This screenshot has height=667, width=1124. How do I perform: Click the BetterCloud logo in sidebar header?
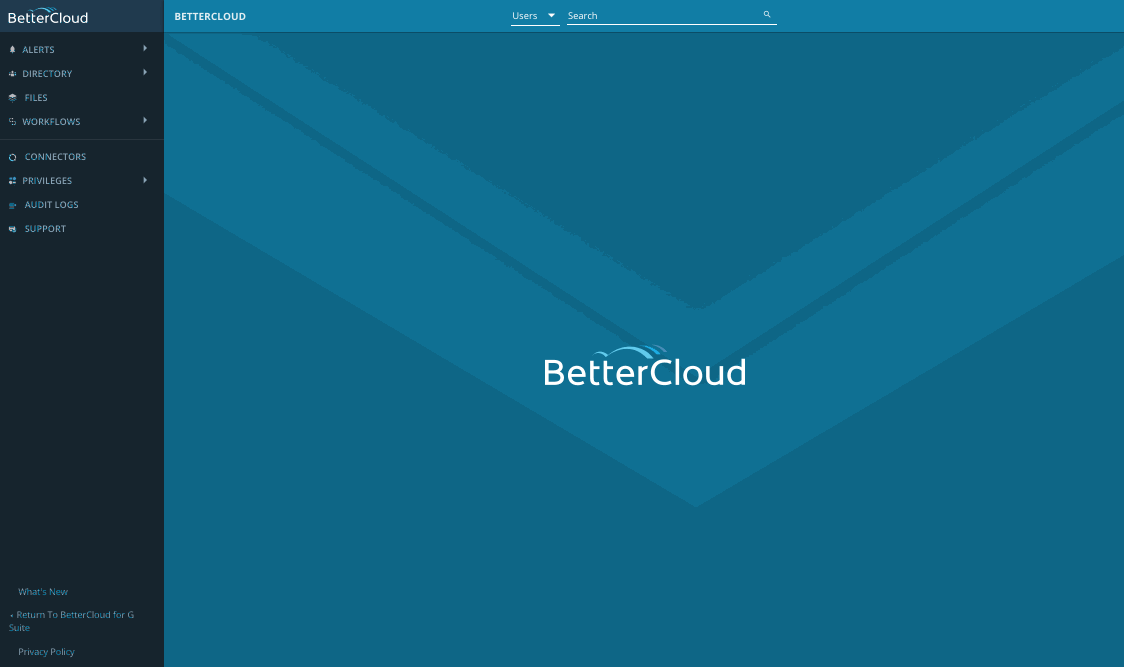tap(48, 16)
